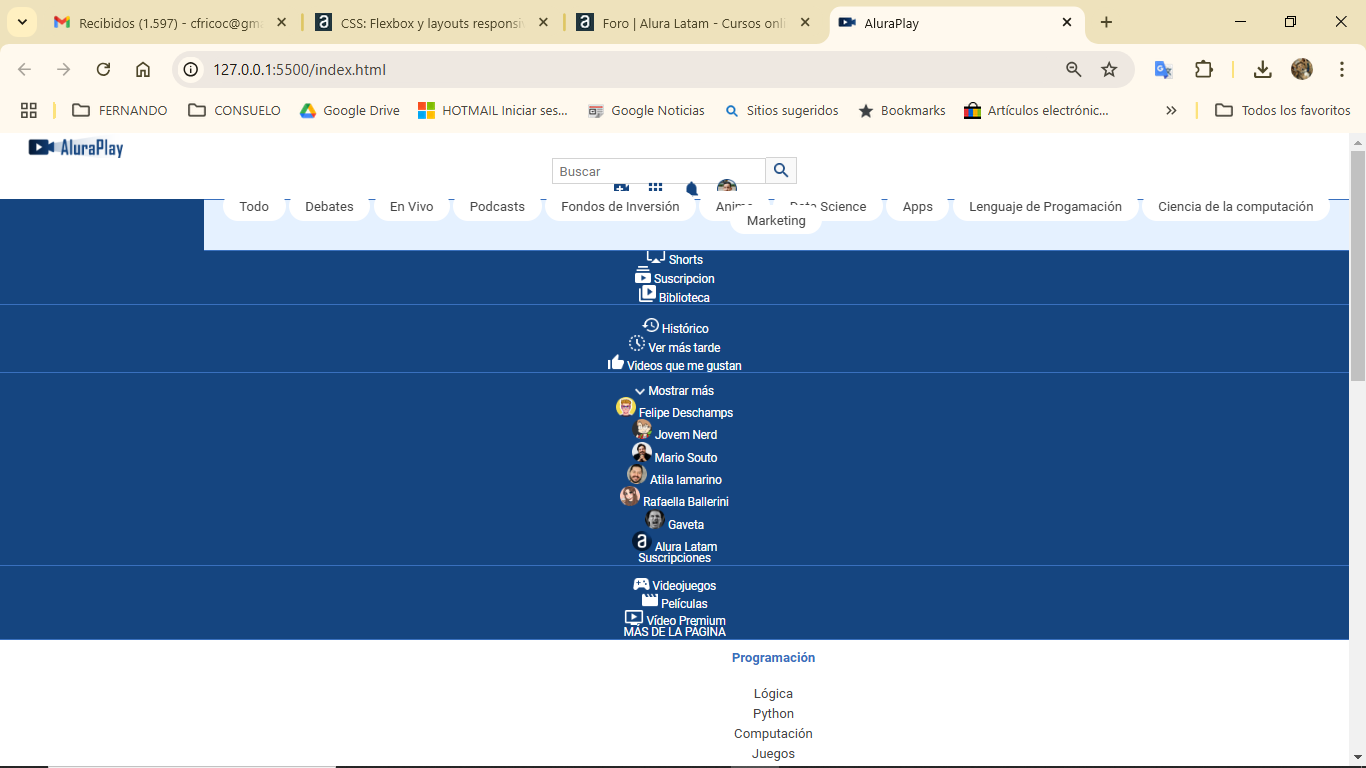Click Gaveta channel avatar
Viewport: 1366px width, 768px height.
(x=655, y=520)
